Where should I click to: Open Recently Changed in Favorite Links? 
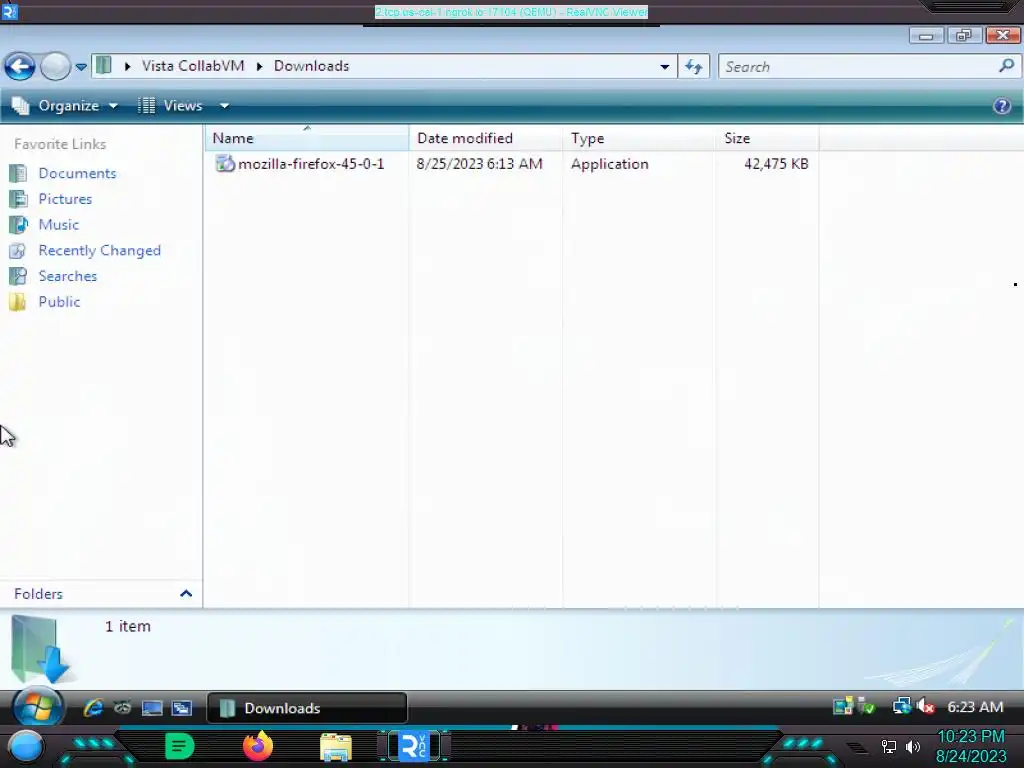[99, 250]
